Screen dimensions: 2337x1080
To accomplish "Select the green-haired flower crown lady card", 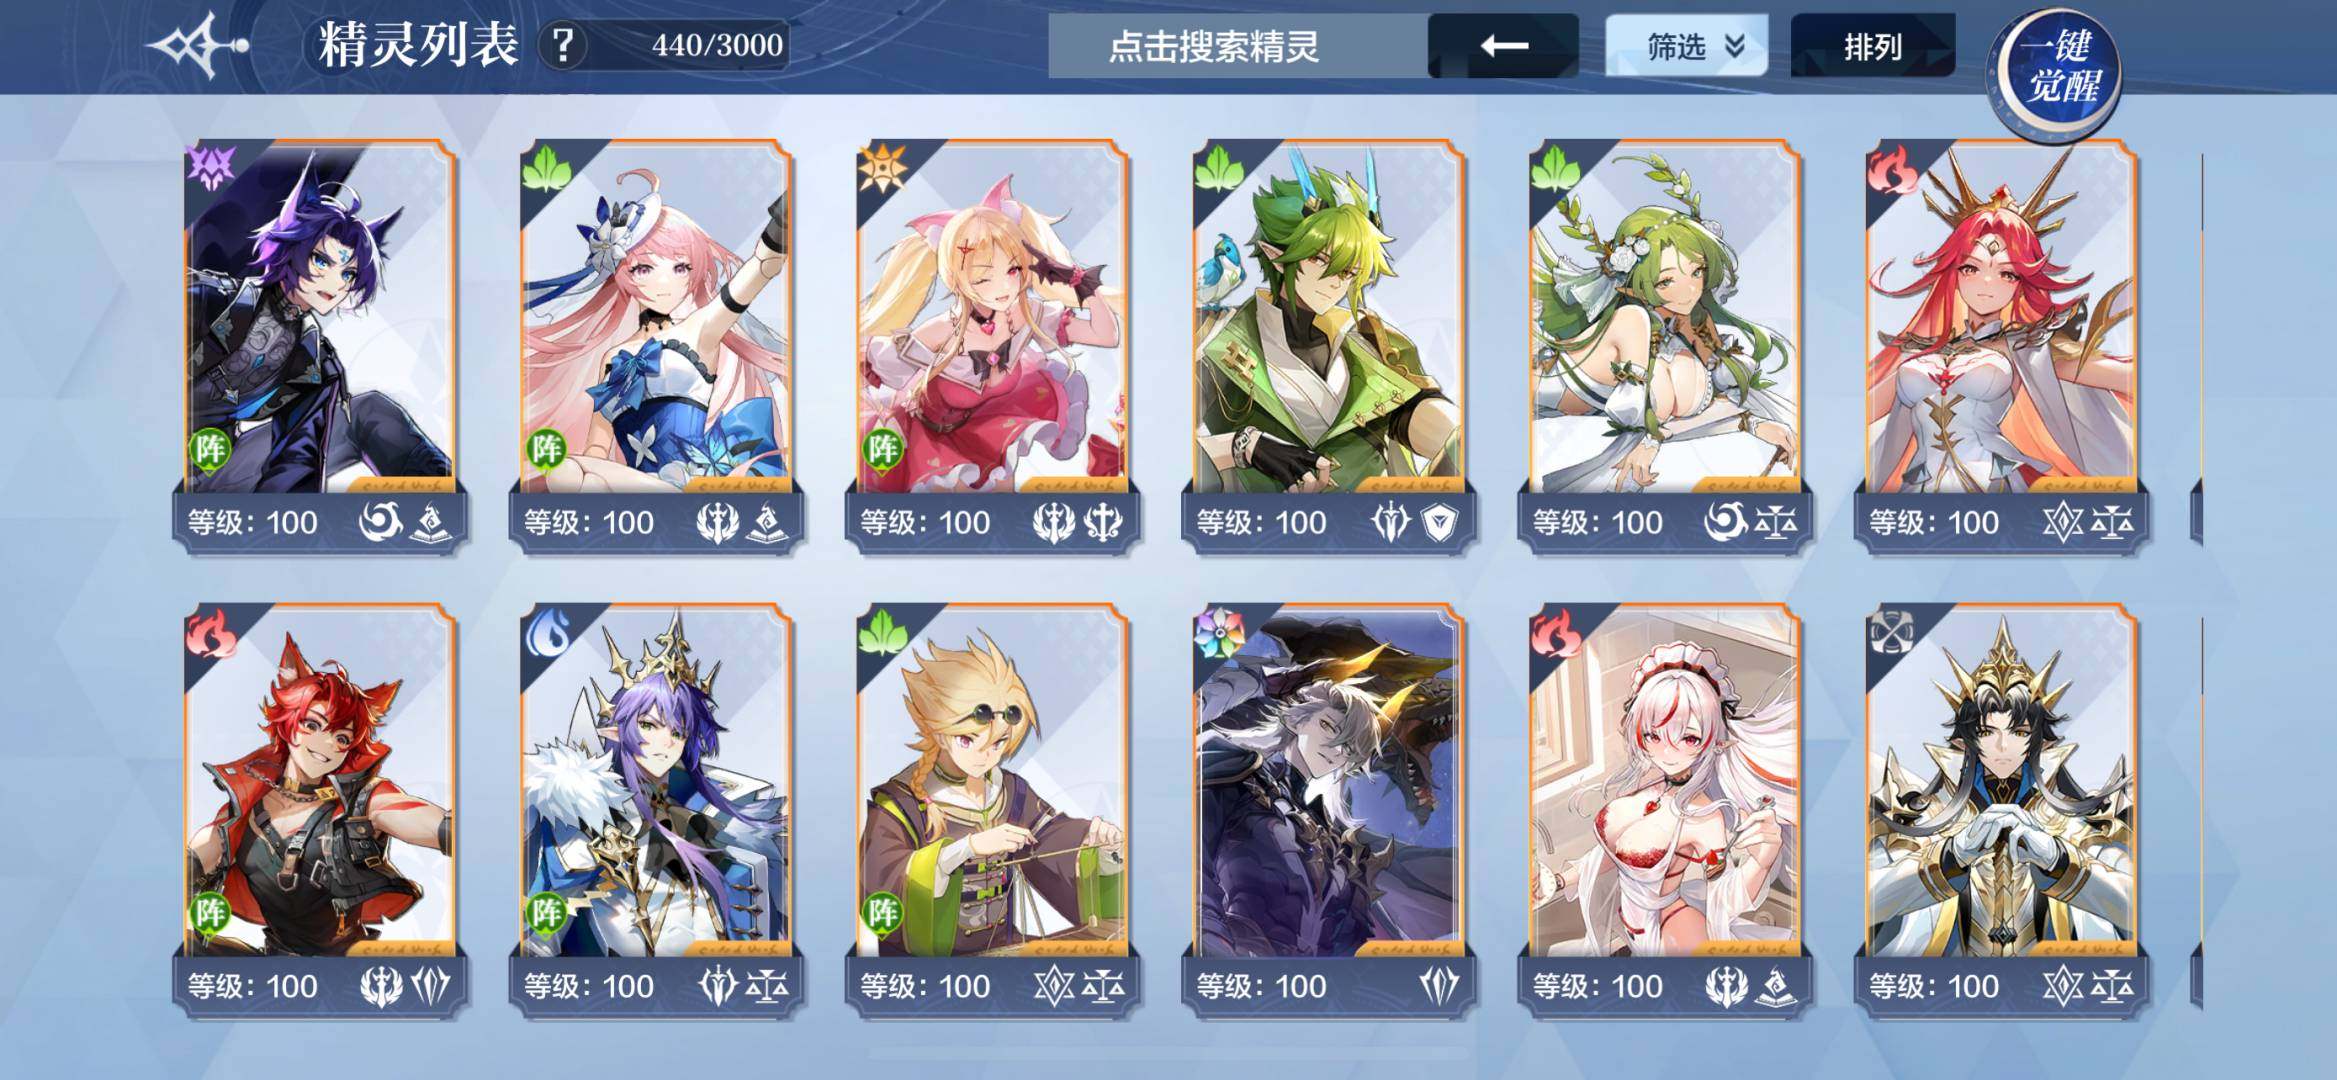I will [1664, 345].
